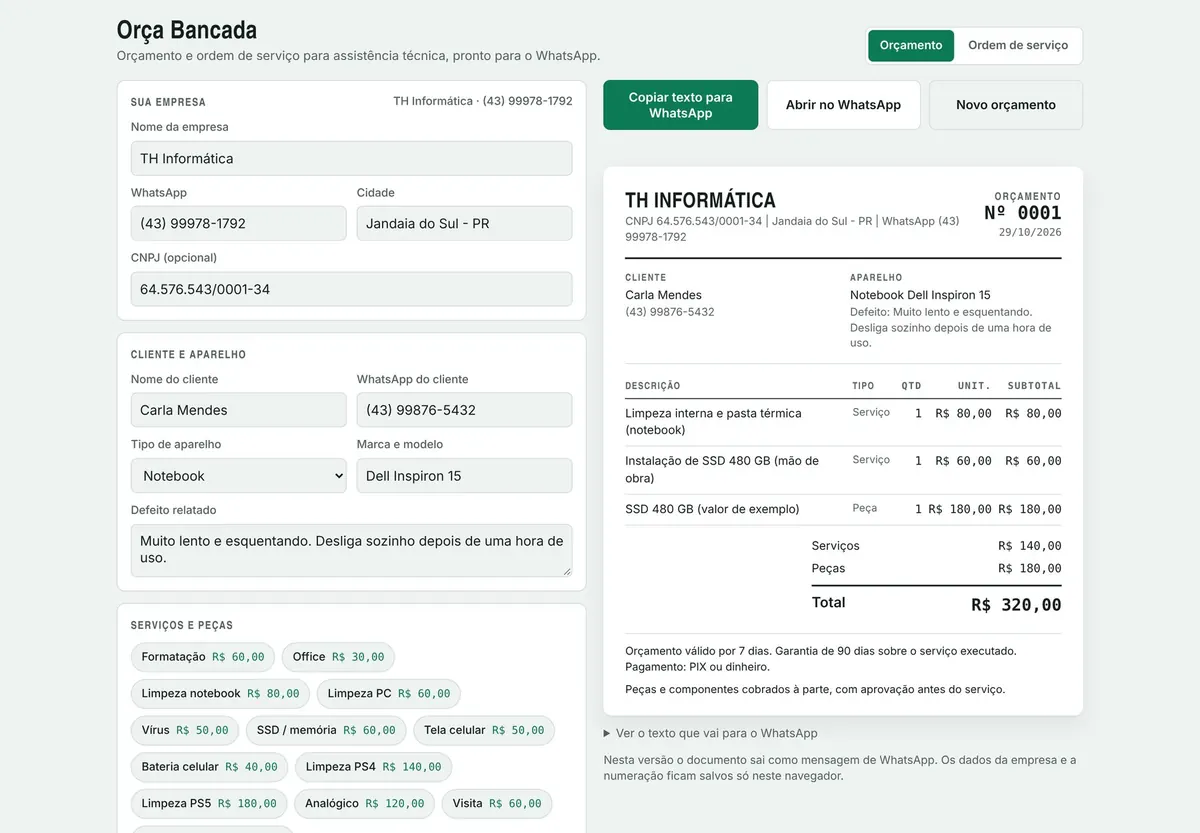Start a Novo orçamento
1200x833 pixels.
[1006, 105]
